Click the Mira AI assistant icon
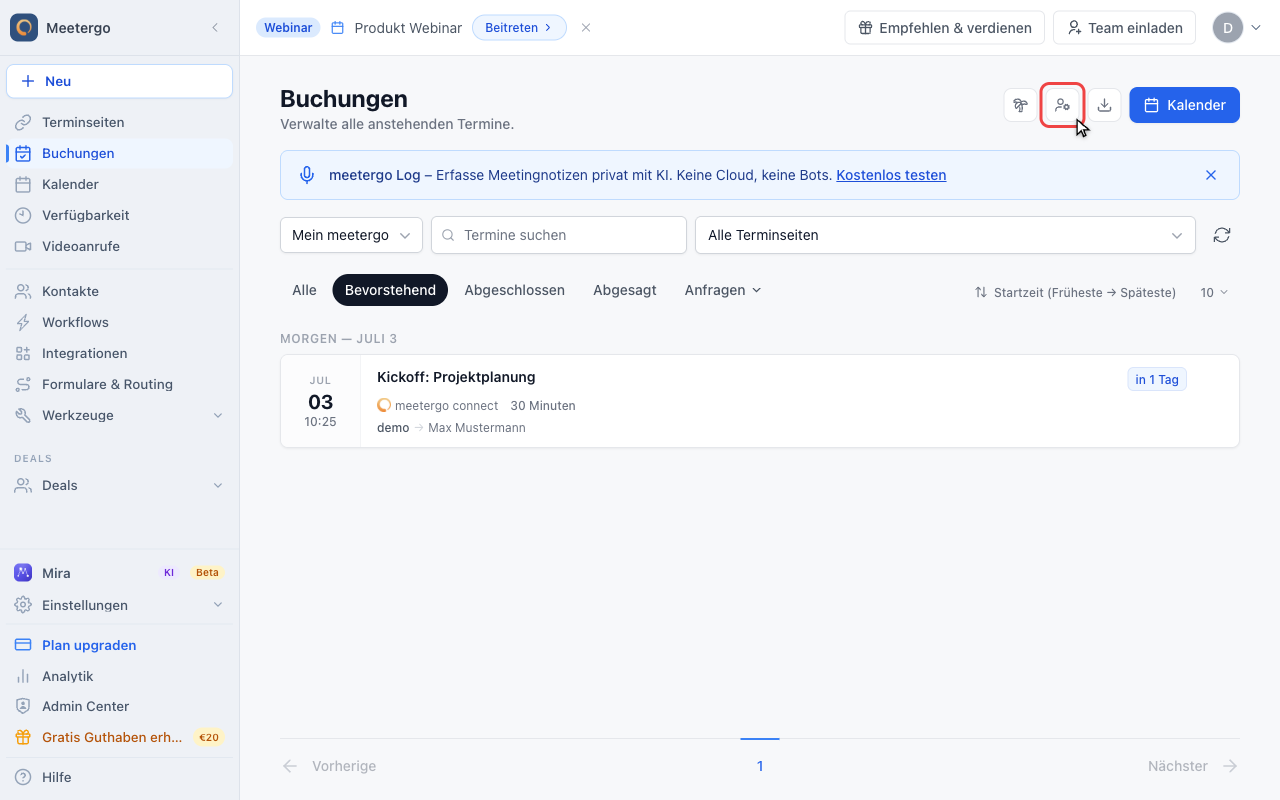This screenshot has width=1280, height=800. click(23, 573)
